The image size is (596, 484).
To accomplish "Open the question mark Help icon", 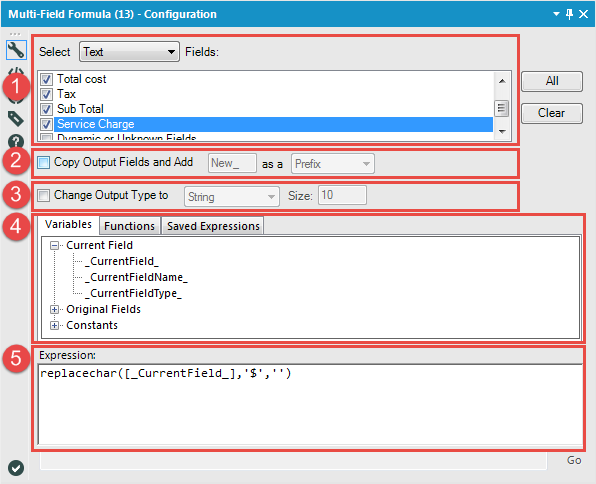I will point(16,141).
